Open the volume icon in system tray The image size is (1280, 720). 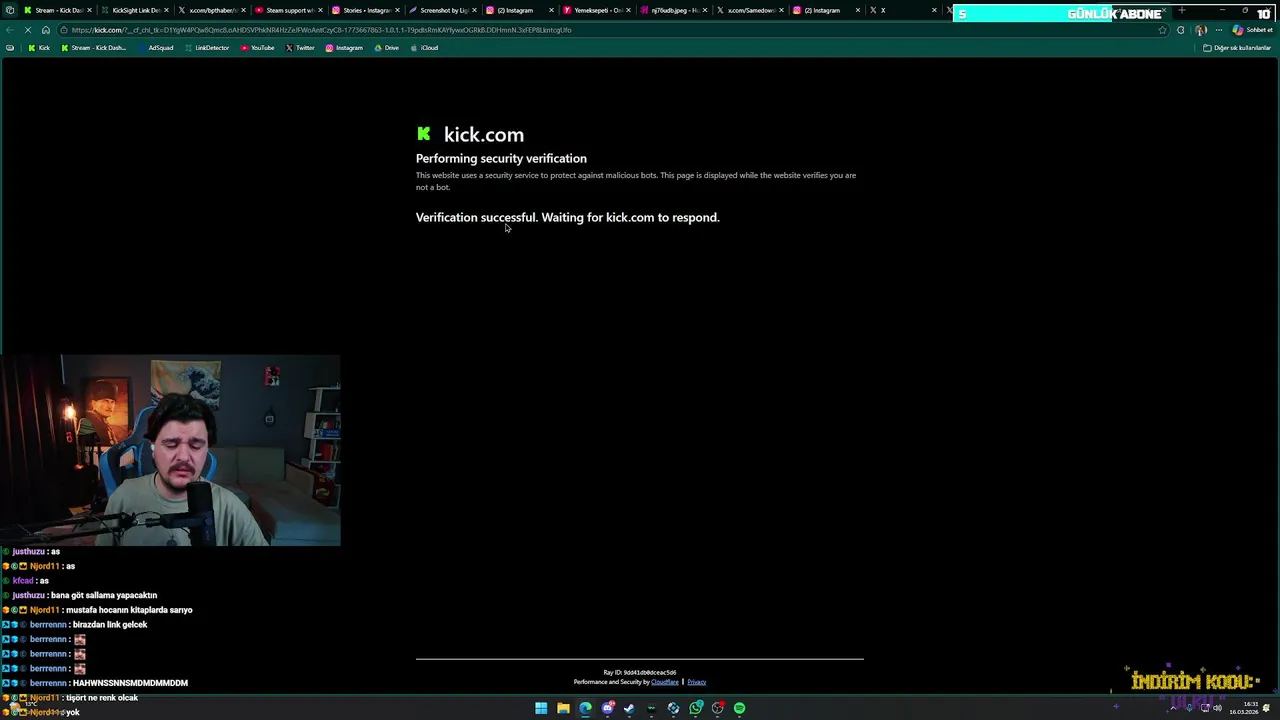pyautogui.click(x=1217, y=708)
